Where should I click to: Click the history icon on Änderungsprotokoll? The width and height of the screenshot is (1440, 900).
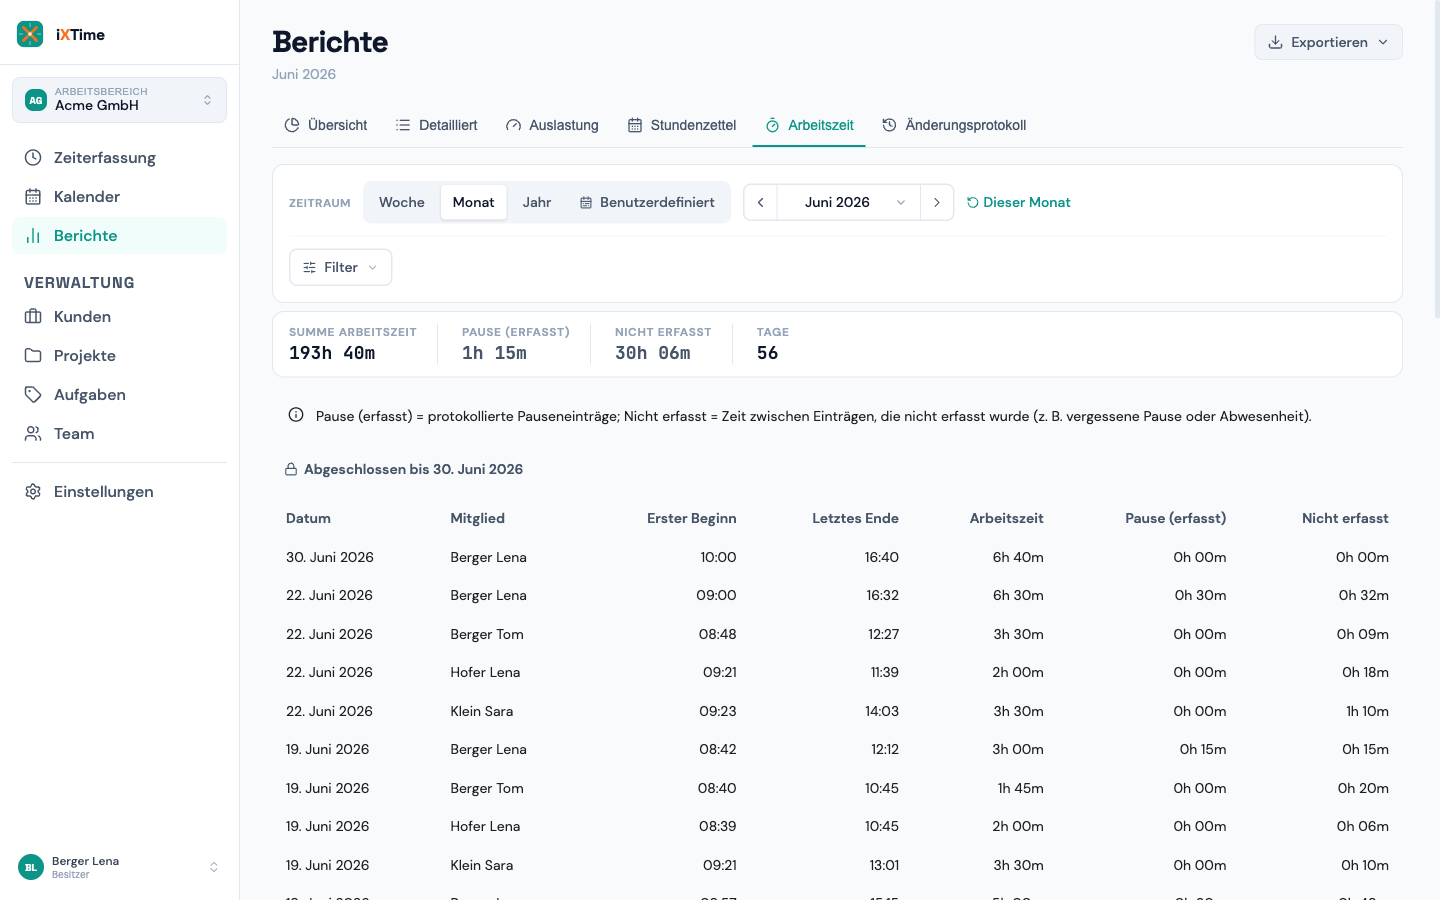[x=889, y=125]
